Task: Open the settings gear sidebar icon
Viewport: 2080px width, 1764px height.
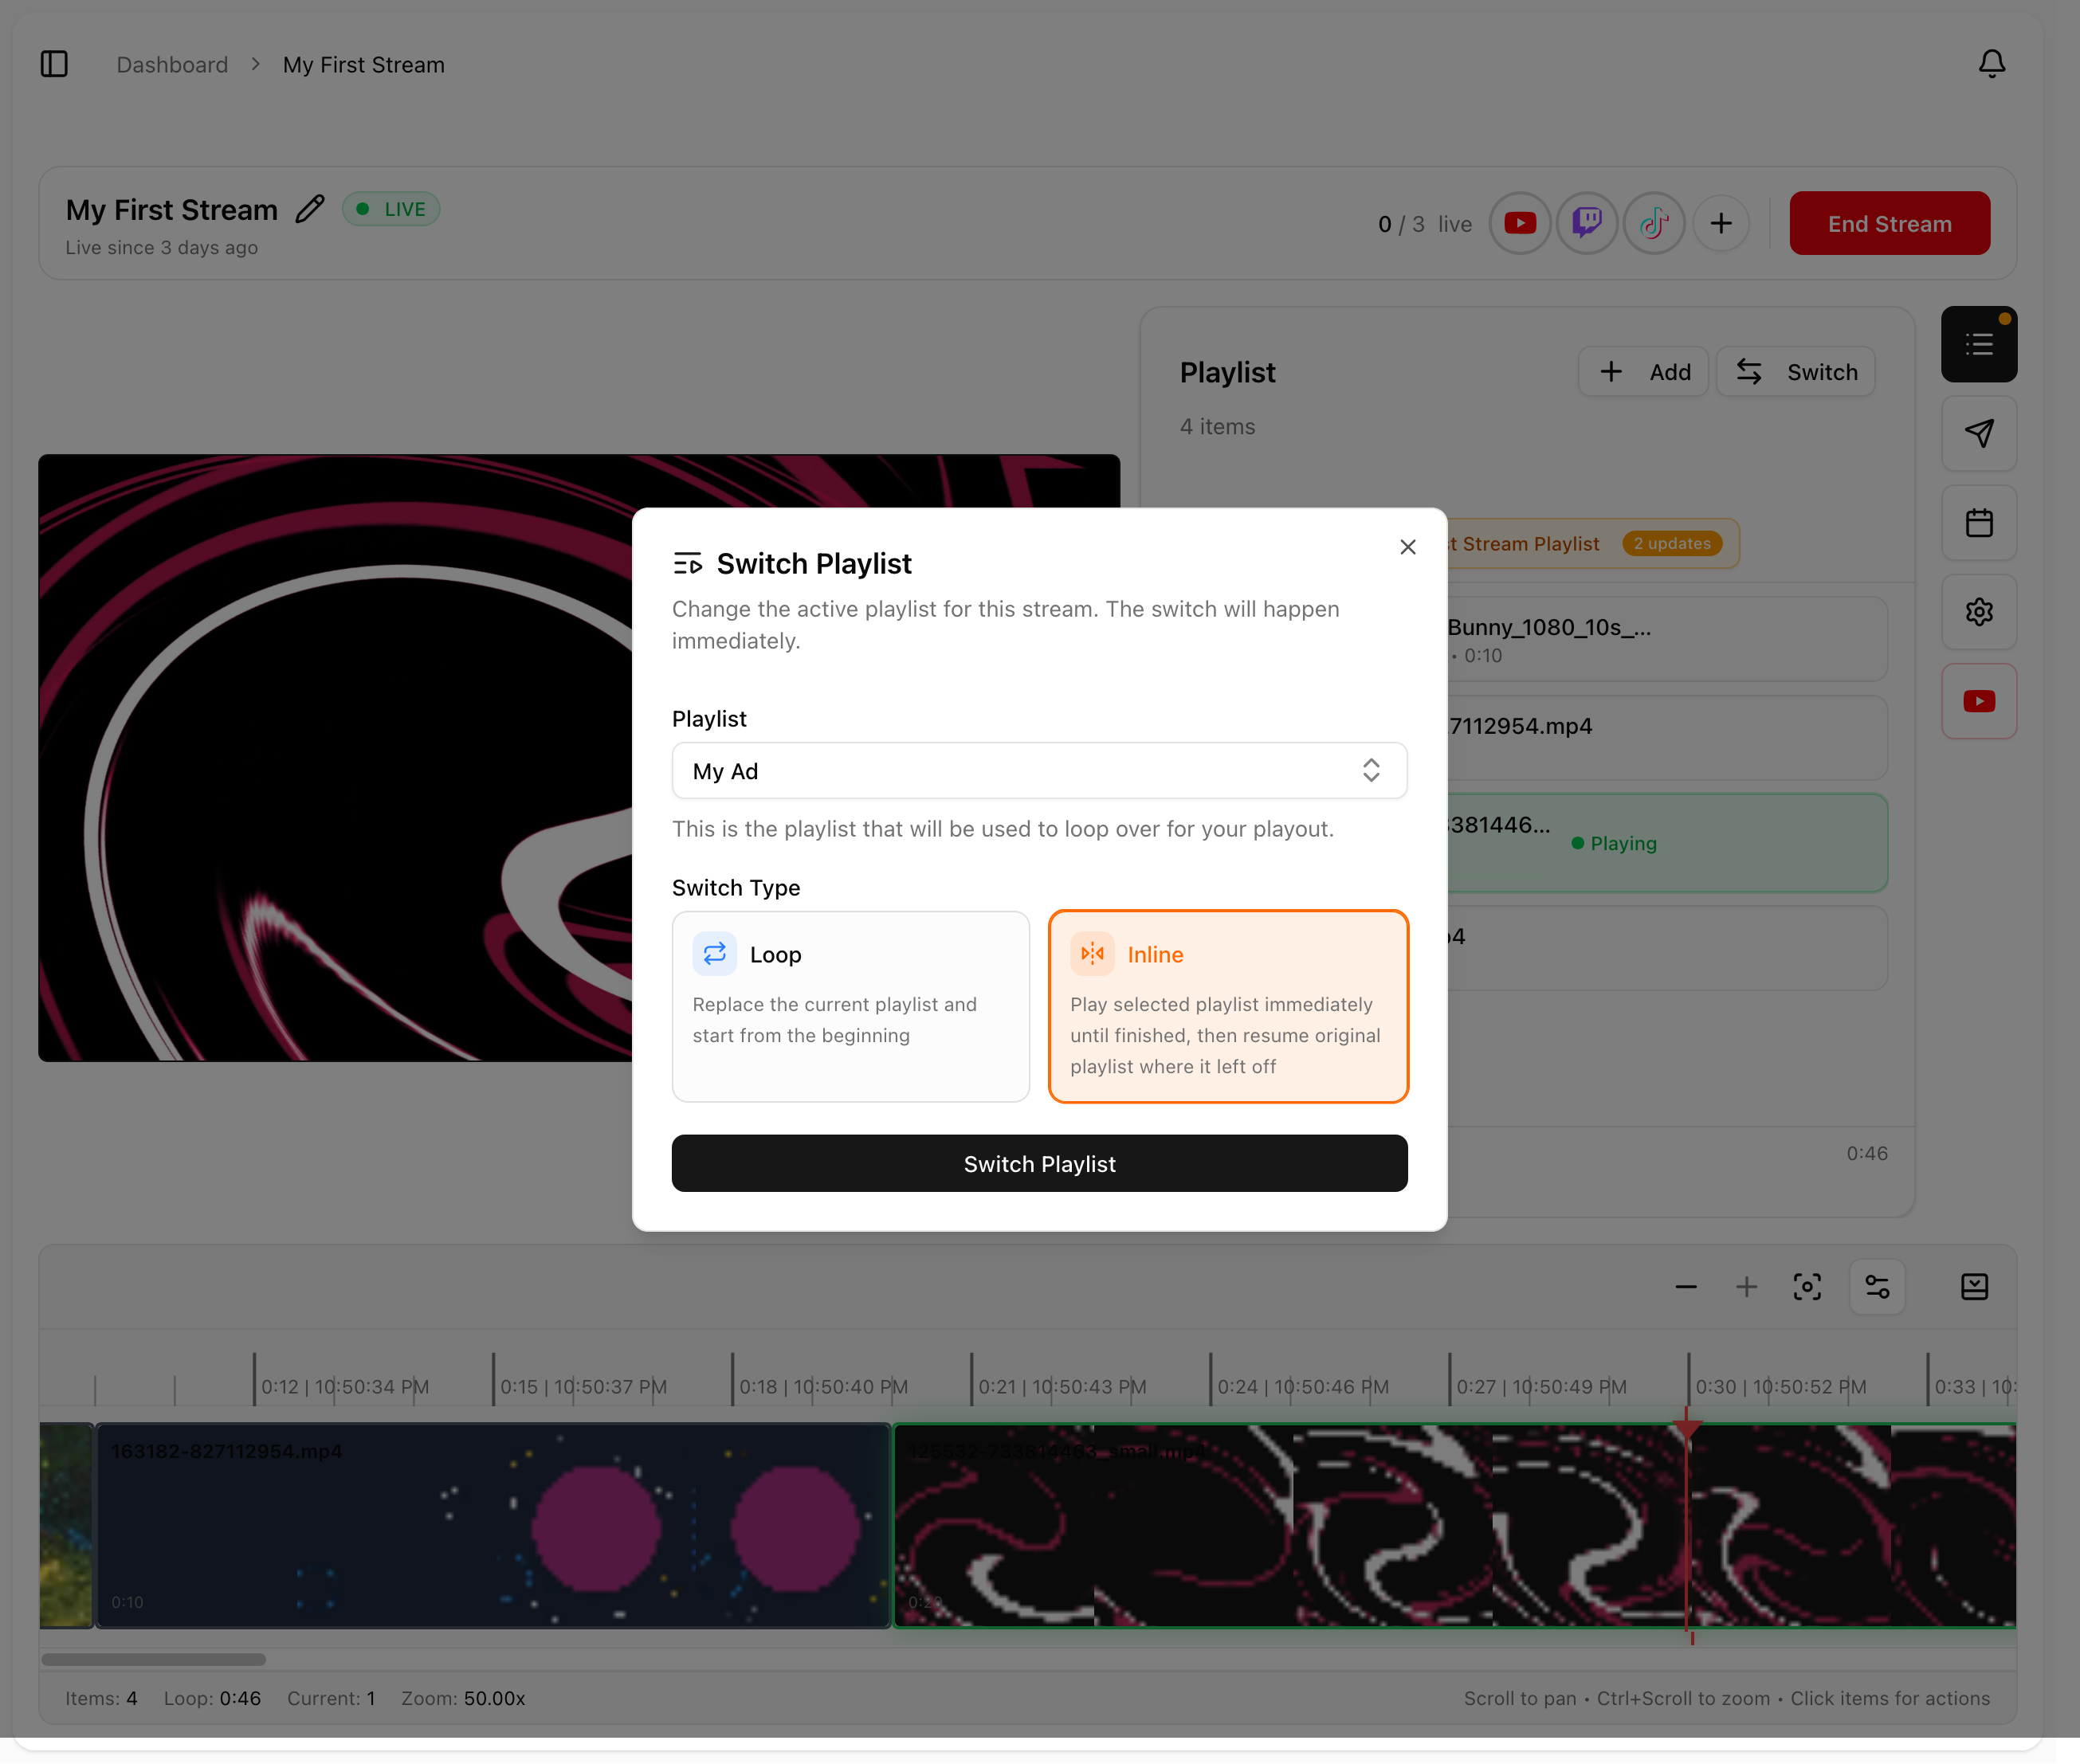Action: click(1978, 612)
